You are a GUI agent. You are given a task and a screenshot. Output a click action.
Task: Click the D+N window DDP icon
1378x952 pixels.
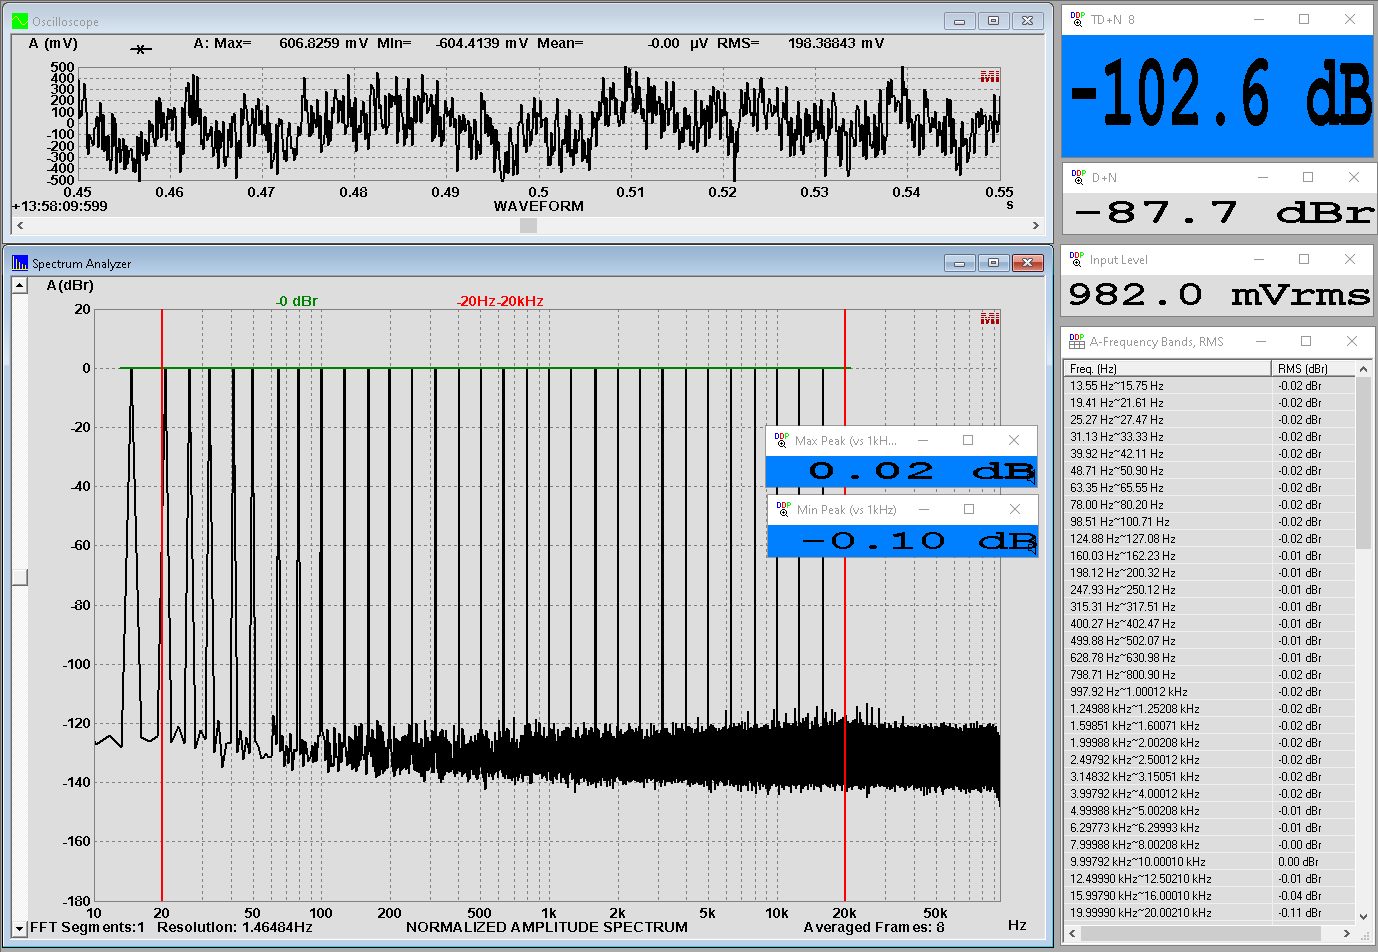coord(1078,177)
